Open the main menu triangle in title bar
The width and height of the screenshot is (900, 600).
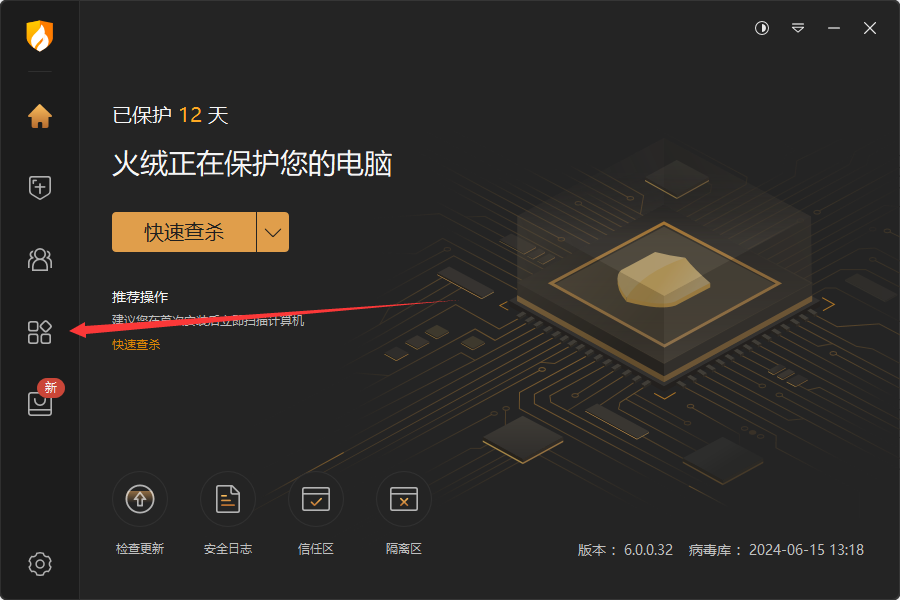point(798,28)
